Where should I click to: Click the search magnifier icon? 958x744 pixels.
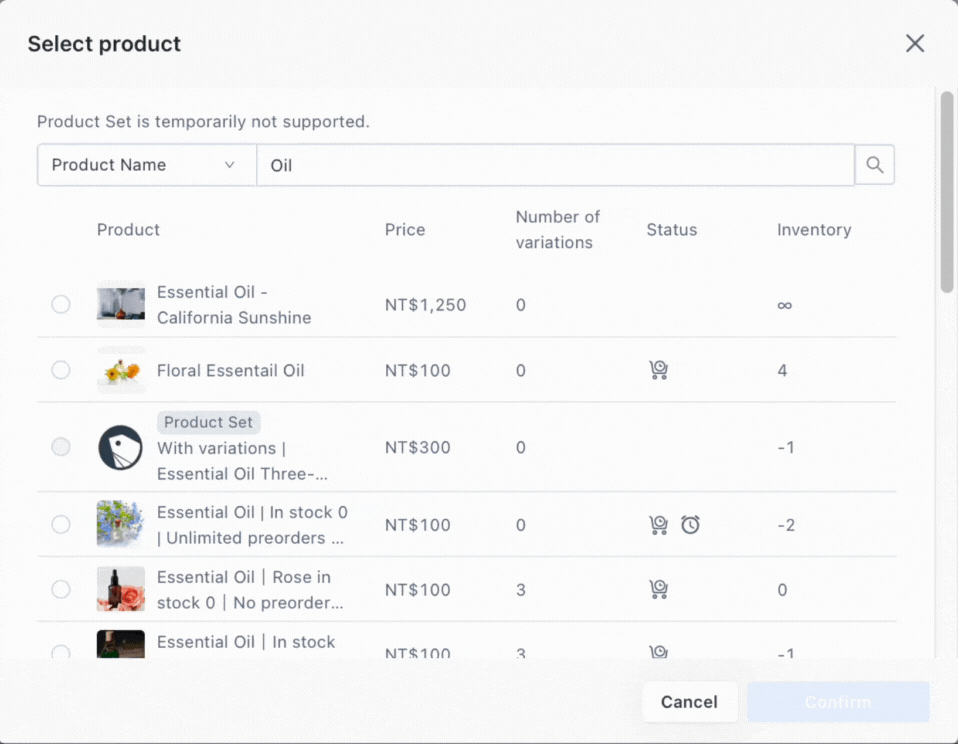[874, 164]
